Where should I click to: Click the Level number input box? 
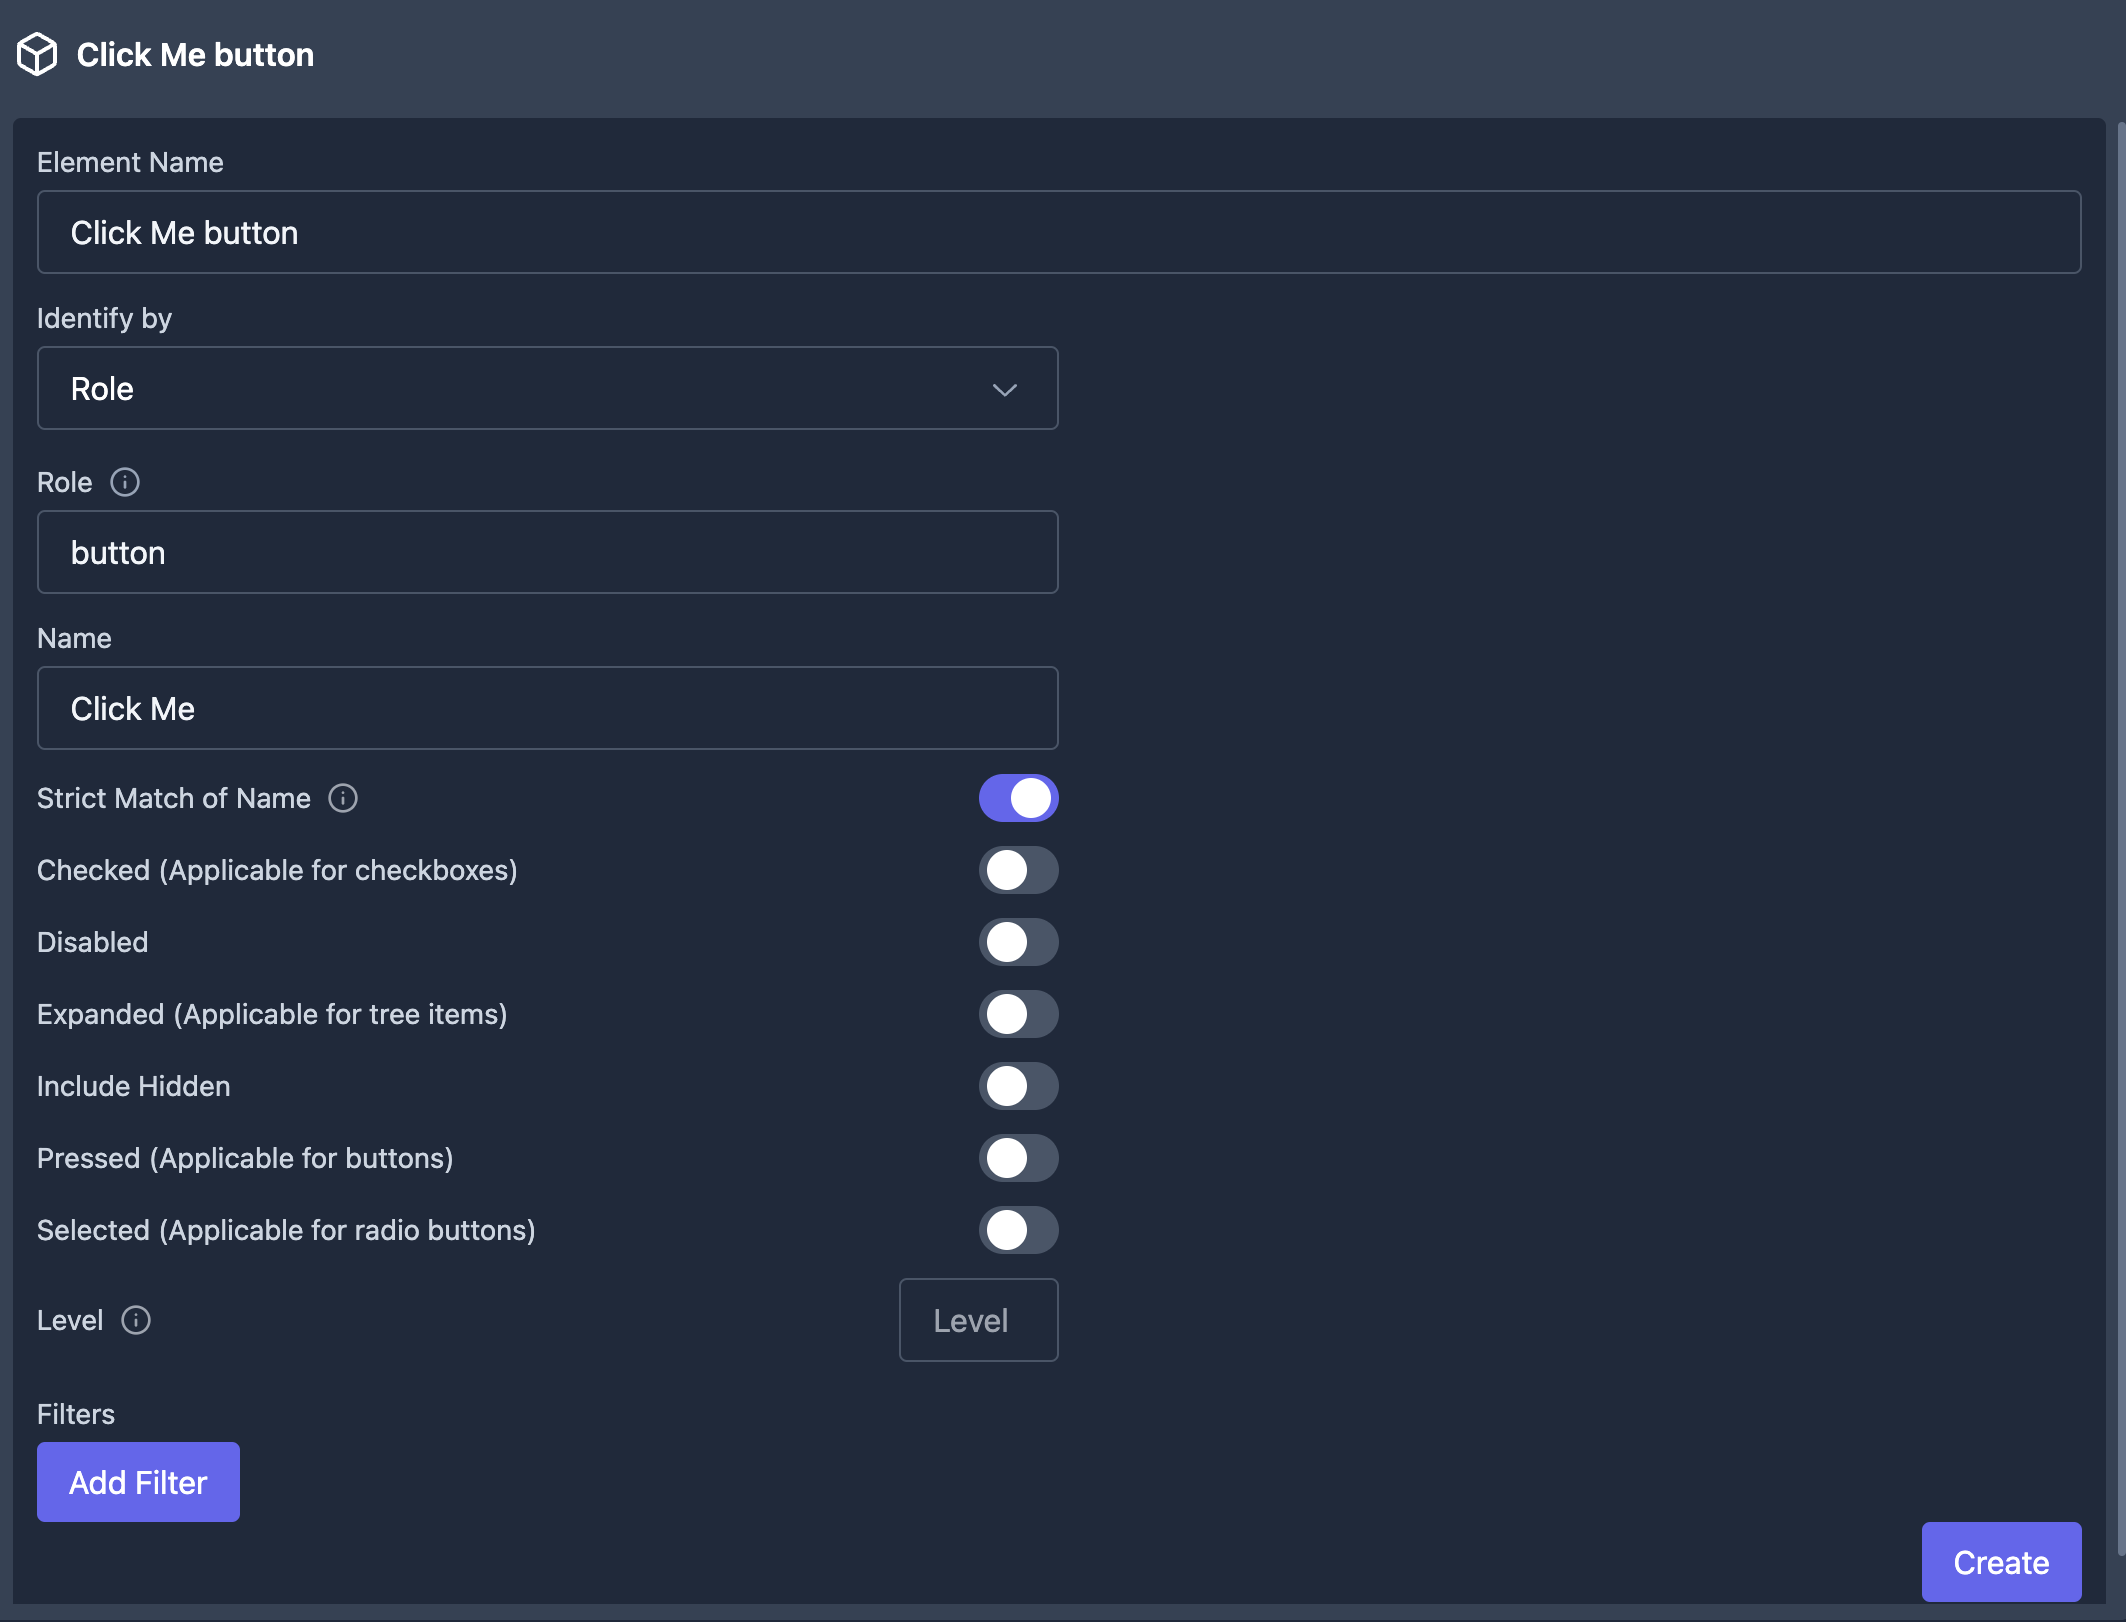coord(978,1320)
